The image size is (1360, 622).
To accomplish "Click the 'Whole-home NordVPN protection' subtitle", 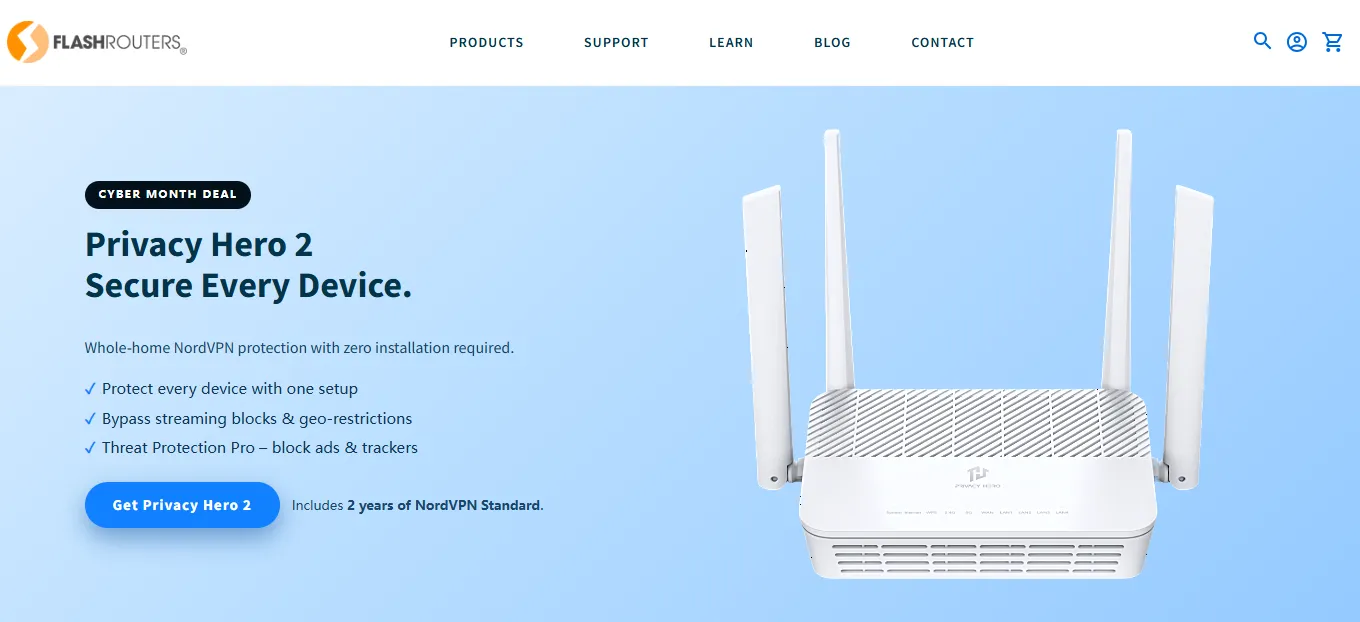I will click(299, 349).
